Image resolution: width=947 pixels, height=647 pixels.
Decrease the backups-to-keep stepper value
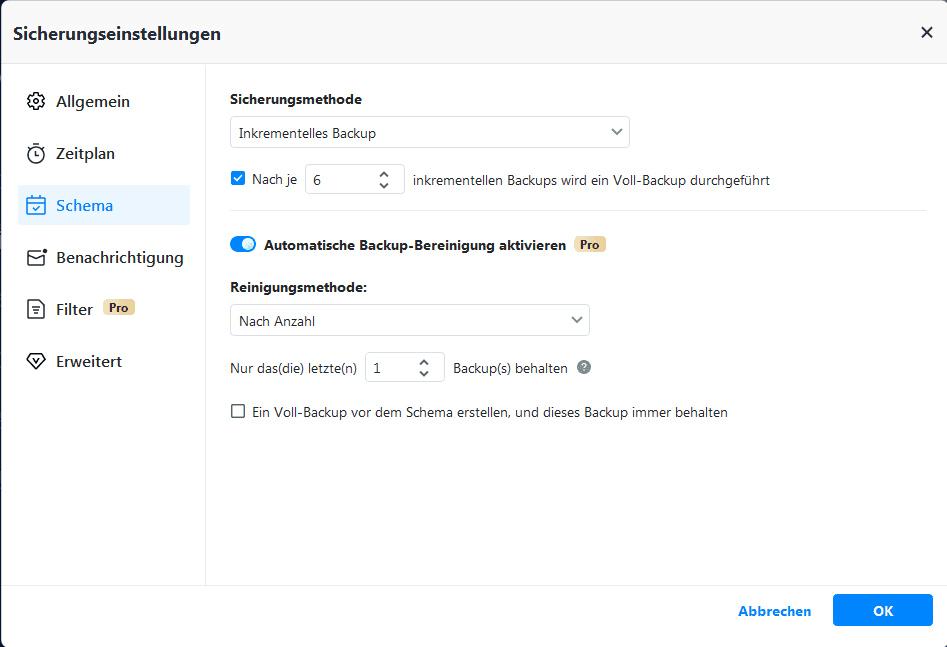(424, 374)
